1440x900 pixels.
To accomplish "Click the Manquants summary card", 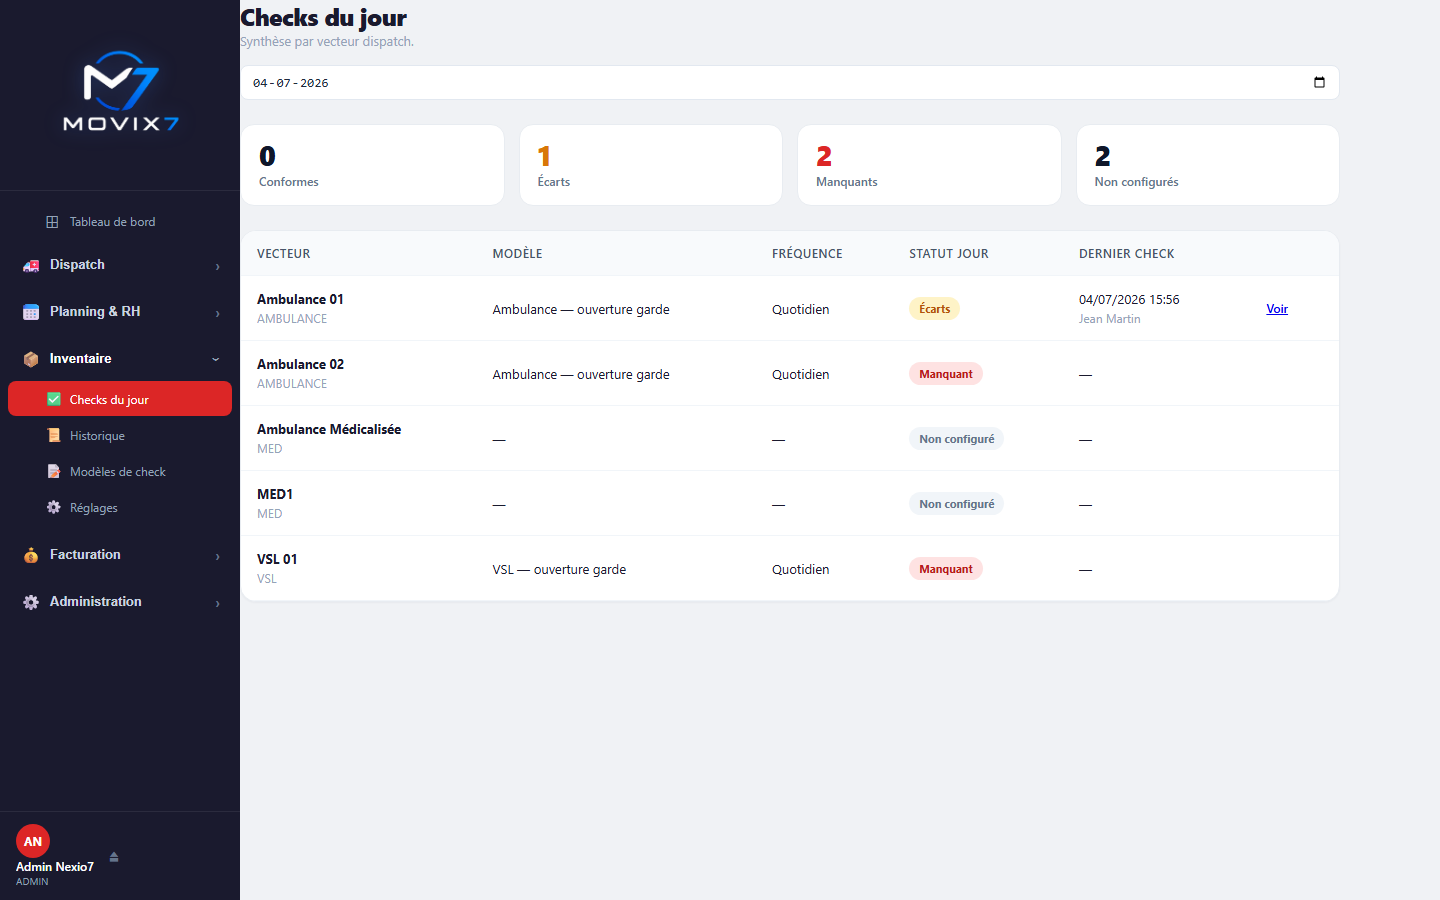I will [929, 165].
